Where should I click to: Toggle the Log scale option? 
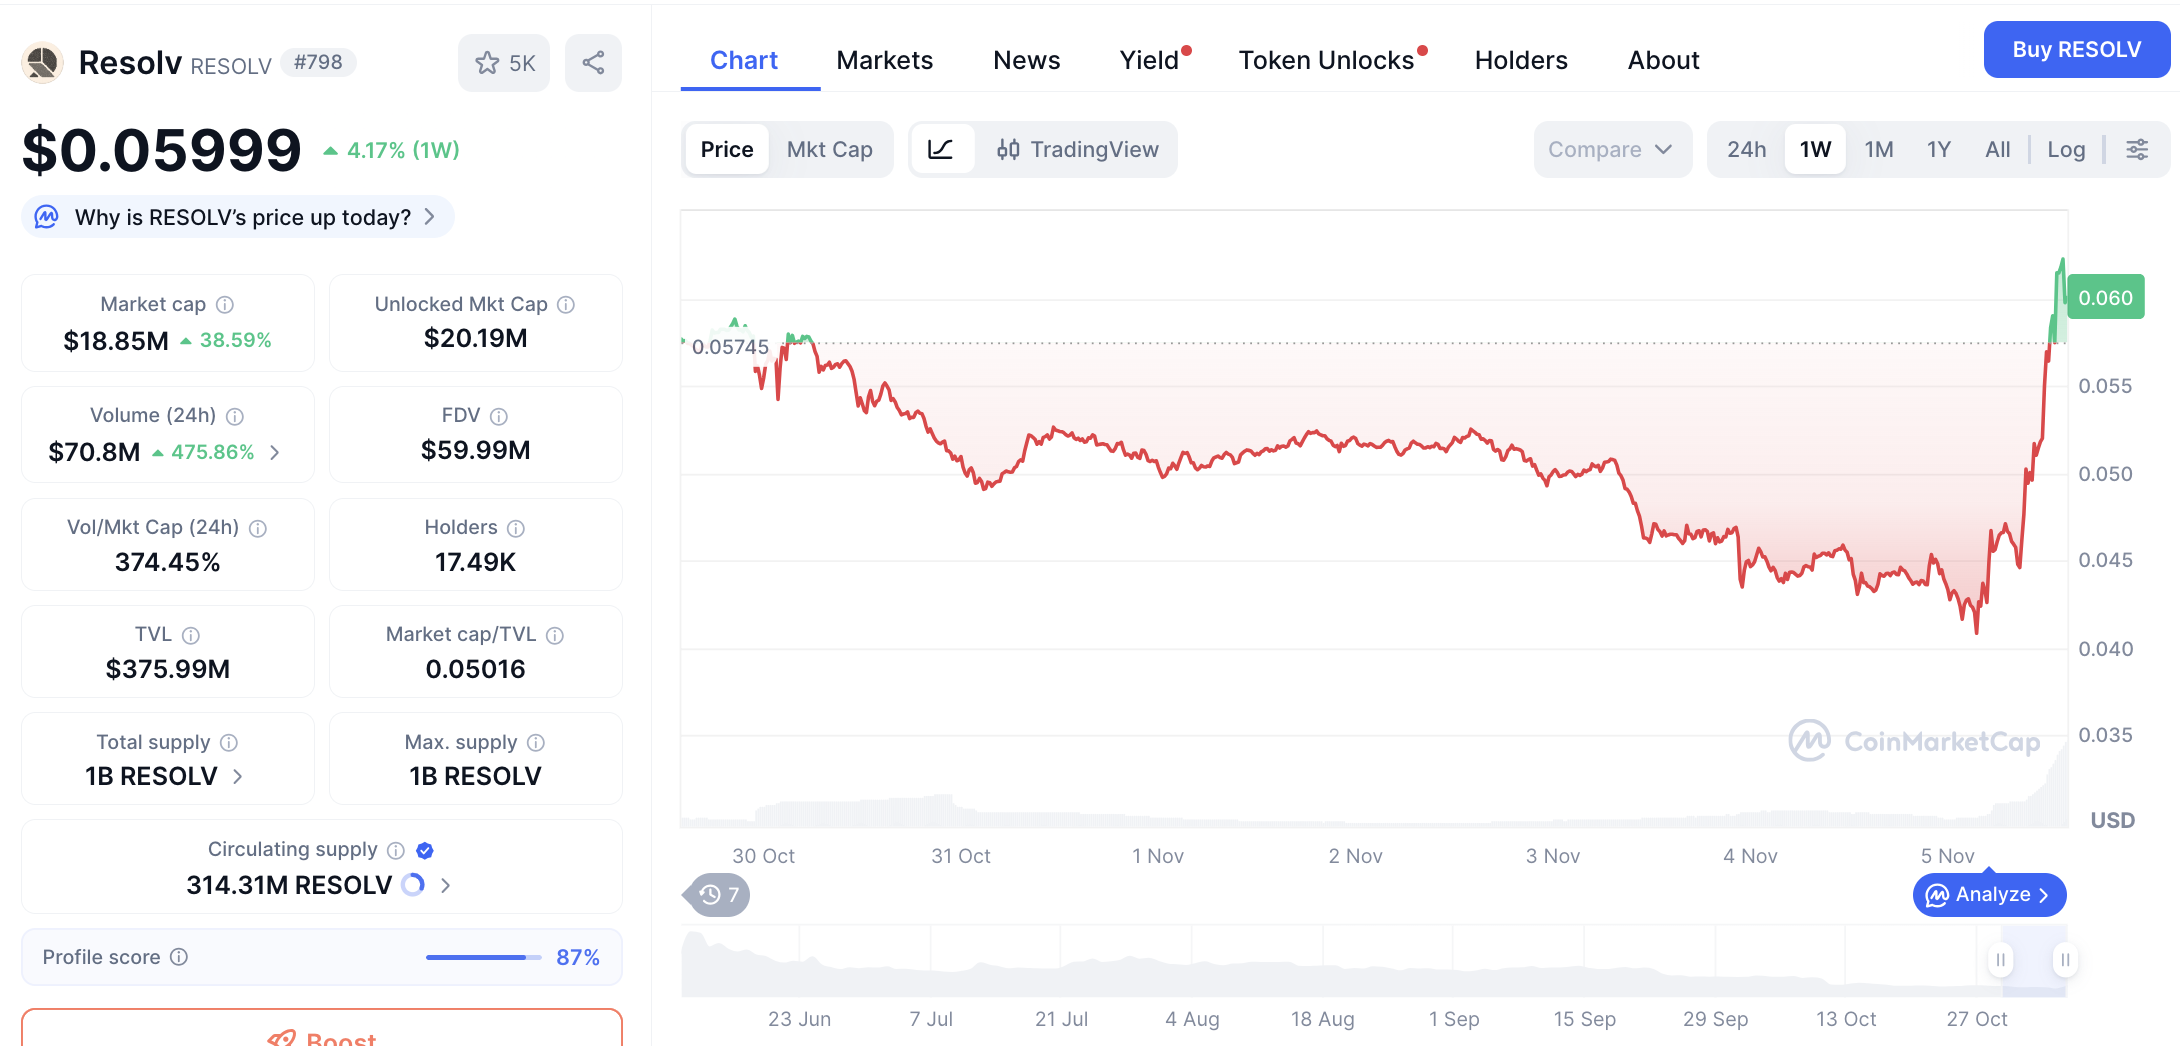point(2065,150)
